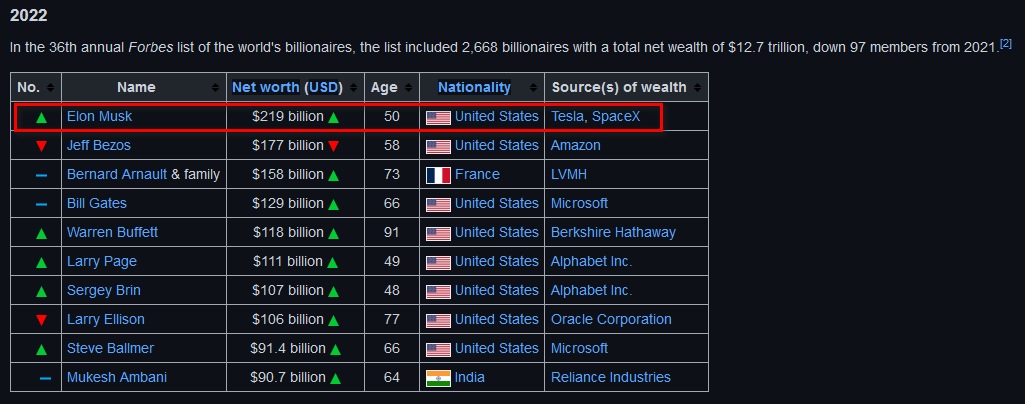Click the Reliance Industries link

click(x=611, y=377)
